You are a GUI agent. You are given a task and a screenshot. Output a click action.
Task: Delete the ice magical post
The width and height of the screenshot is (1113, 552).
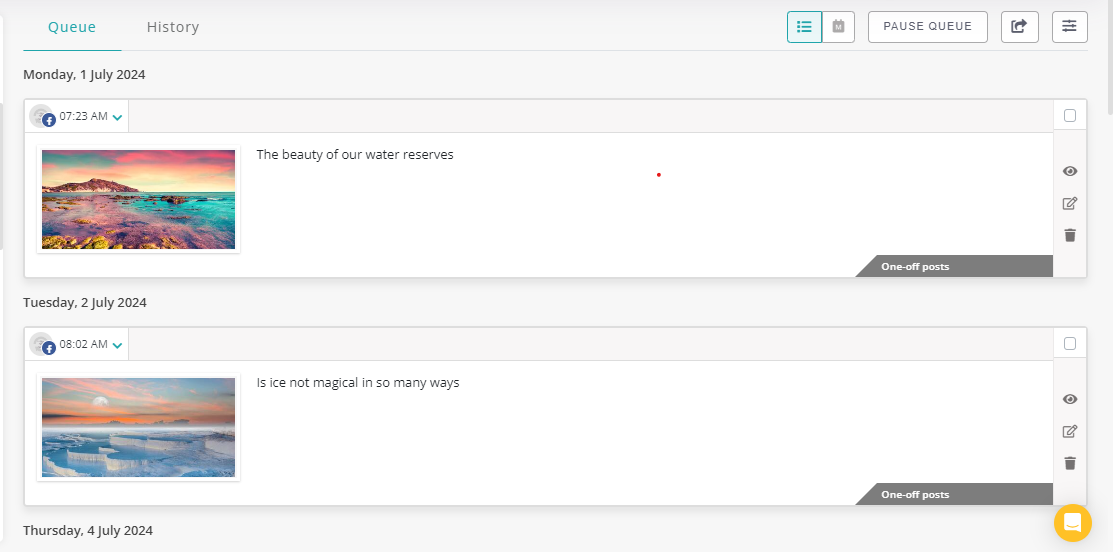pyautogui.click(x=1070, y=463)
